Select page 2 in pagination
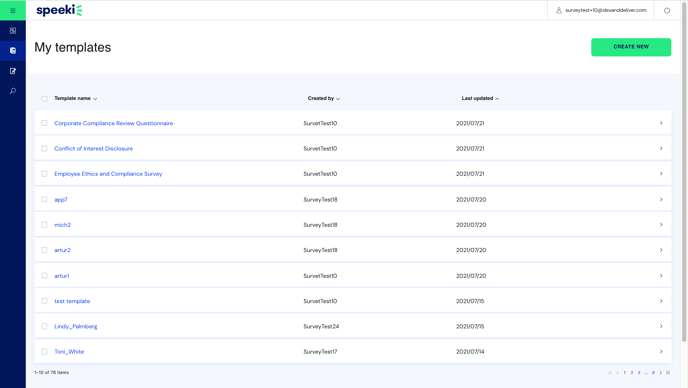This screenshot has width=688, height=388. click(632, 373)
